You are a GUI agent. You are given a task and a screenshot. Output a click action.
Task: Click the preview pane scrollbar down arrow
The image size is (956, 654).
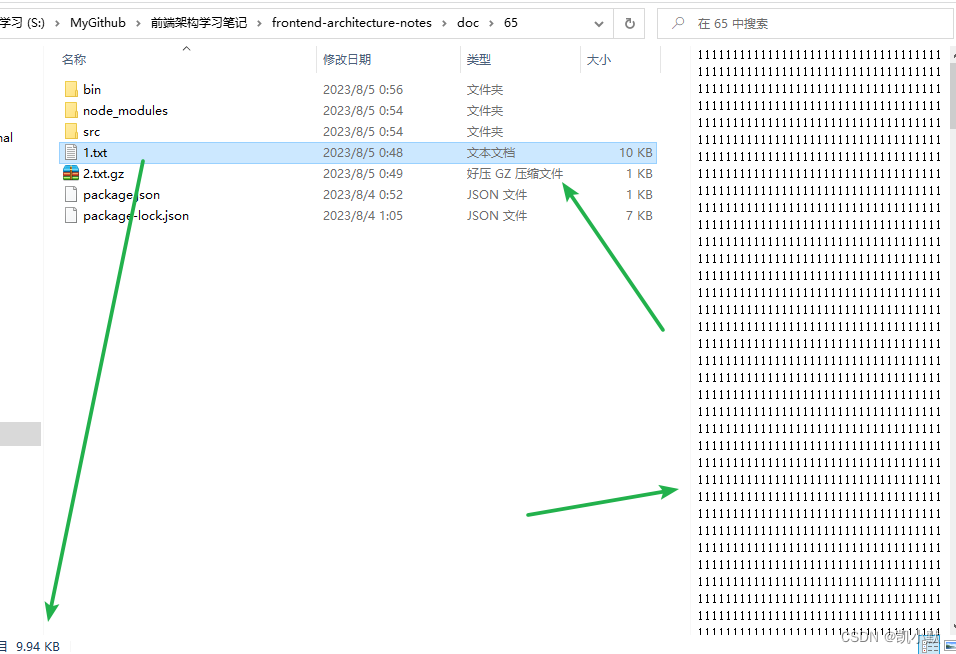(x=953, y=627)
